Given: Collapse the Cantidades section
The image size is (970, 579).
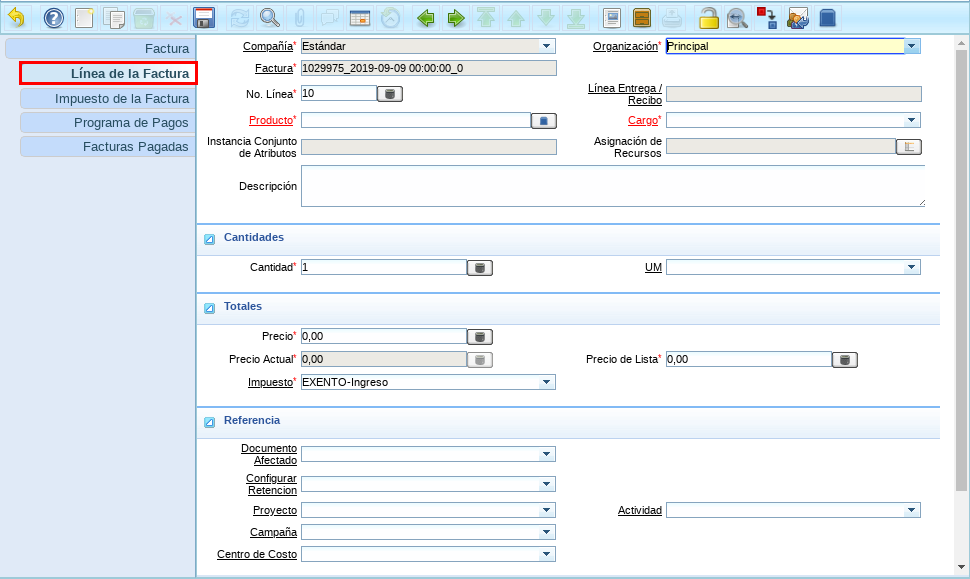Looking at the screenshot, I should click(x=210, y=239).
